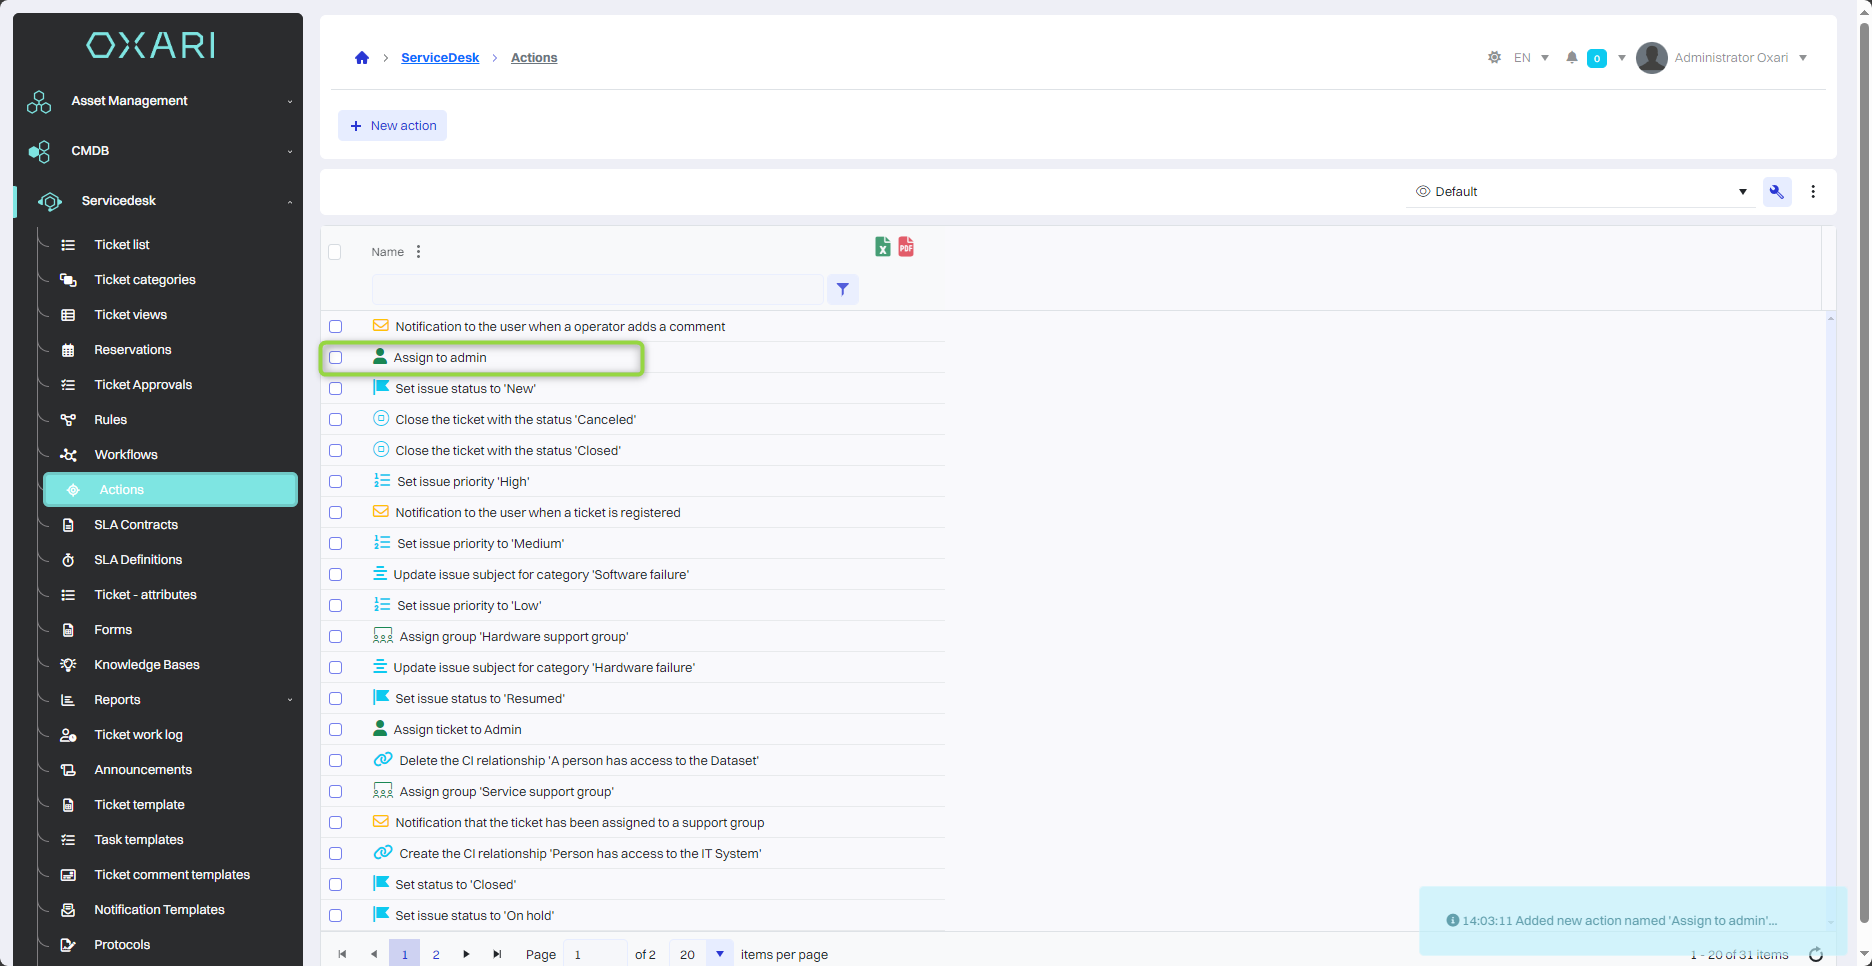Screen dimensions: 1872x966
Task: Expand the items per page dropdown
Action: click(719, 954)
